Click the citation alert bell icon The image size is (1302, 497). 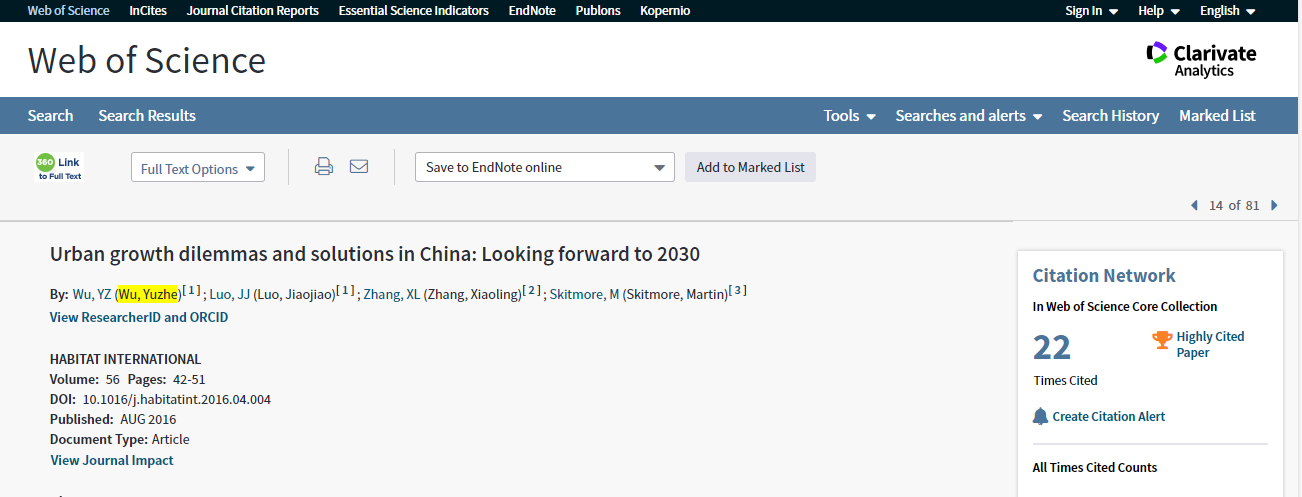1040,416
